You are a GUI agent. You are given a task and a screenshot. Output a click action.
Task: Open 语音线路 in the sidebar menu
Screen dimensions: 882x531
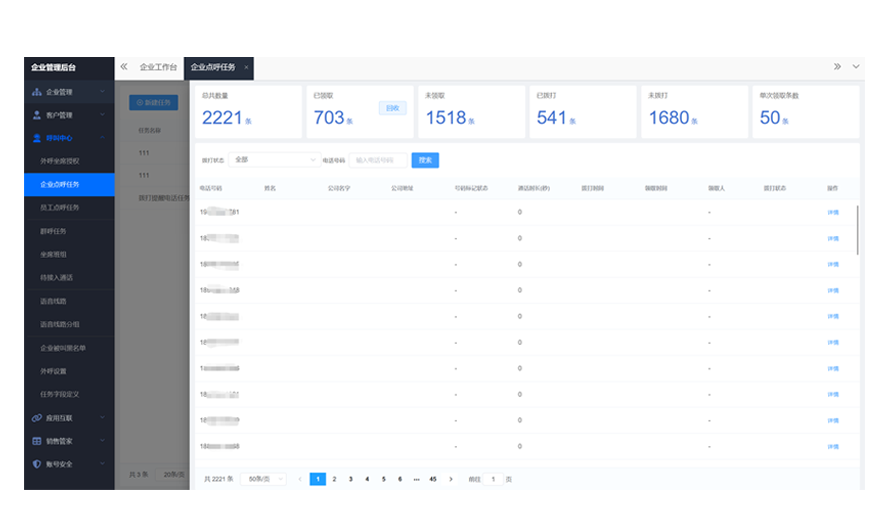pyautogui.click(x=54, y=301)
